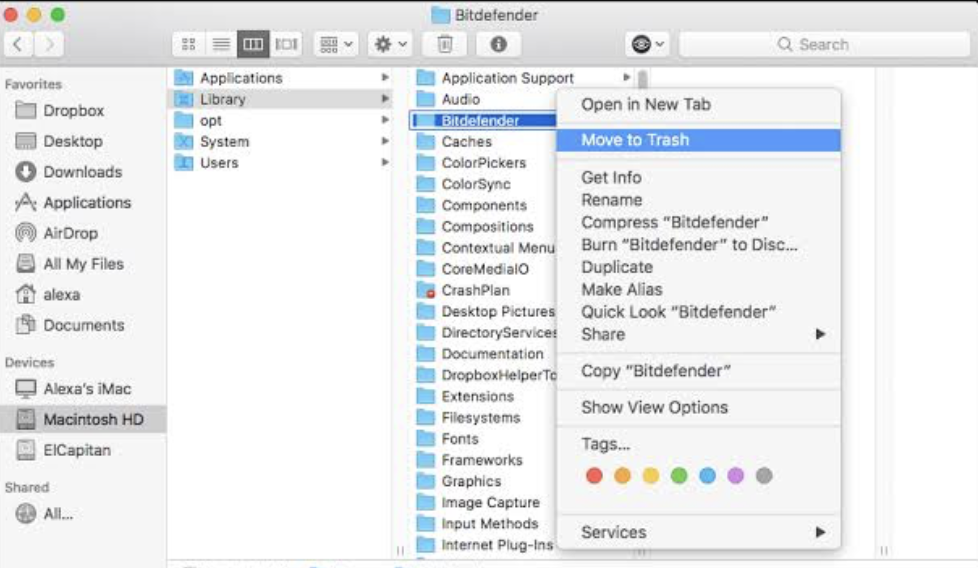Switch to list view
Image resolution: width=978 pixels, height=568 pixels.
[221, 44]
